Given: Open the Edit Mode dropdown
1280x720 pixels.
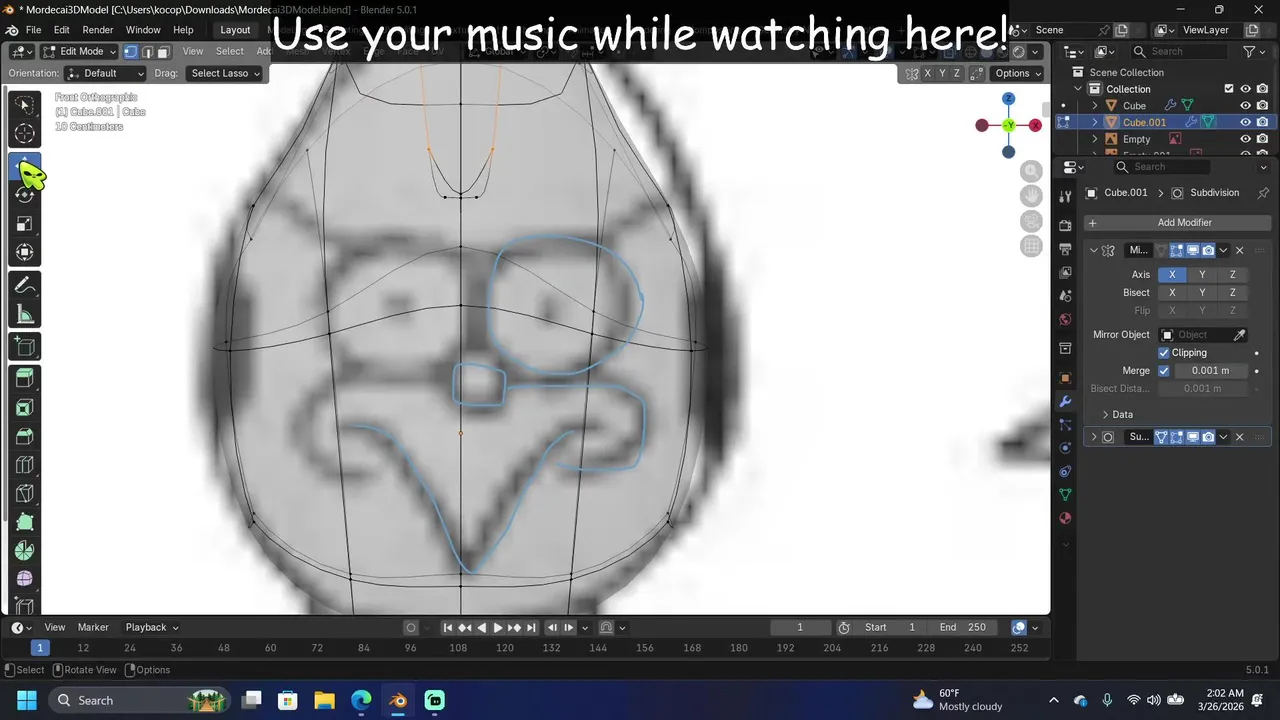Looking at the screenshot, I should [79, 51].
